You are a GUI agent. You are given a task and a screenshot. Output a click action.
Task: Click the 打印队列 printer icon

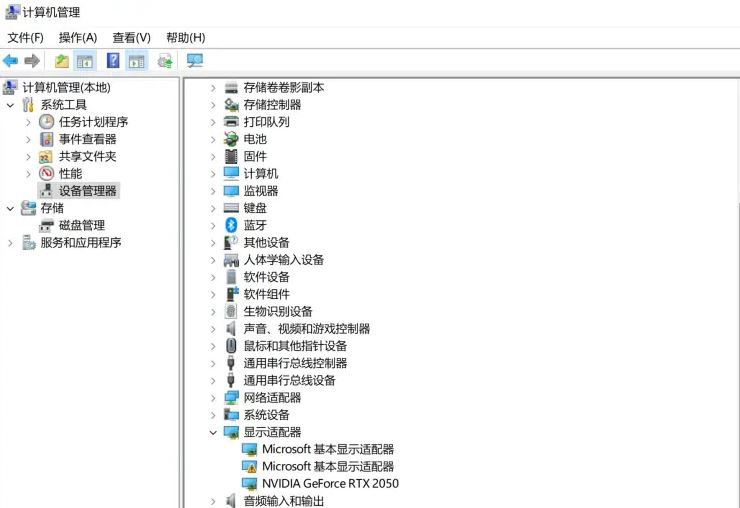(231, 122)
